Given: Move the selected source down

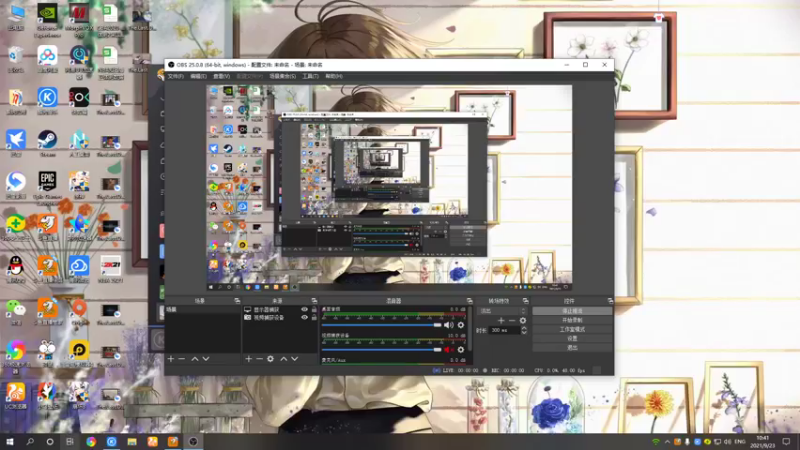Looking at the screenshot, I should [x=294, y=359].
